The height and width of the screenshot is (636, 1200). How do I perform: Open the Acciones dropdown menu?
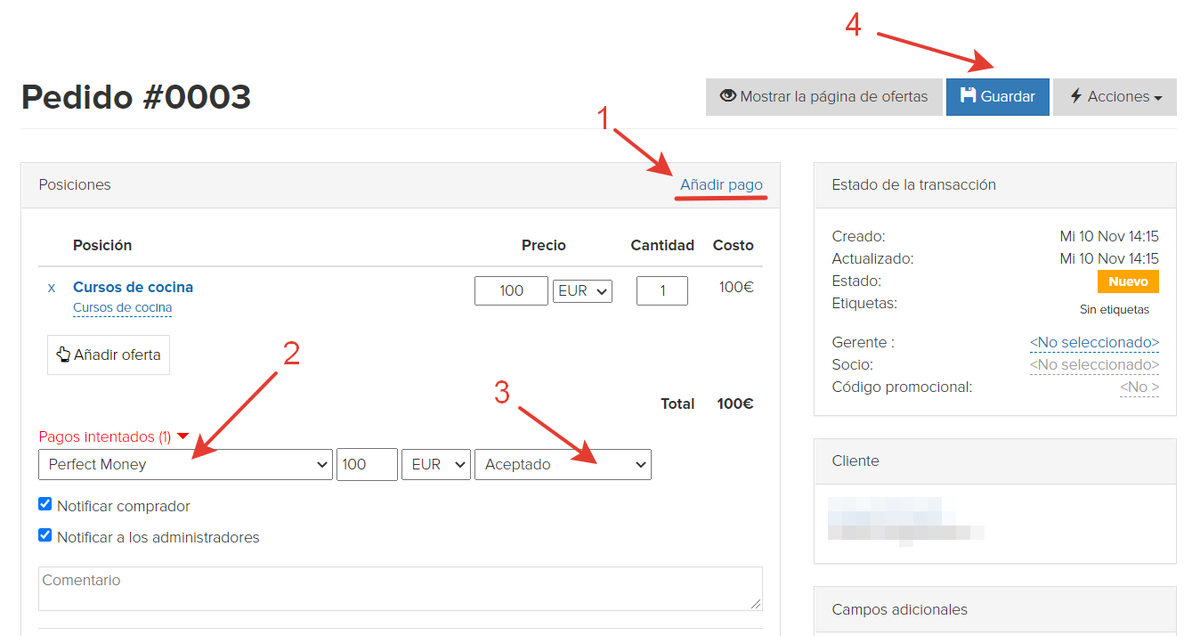click(1115, 97)
